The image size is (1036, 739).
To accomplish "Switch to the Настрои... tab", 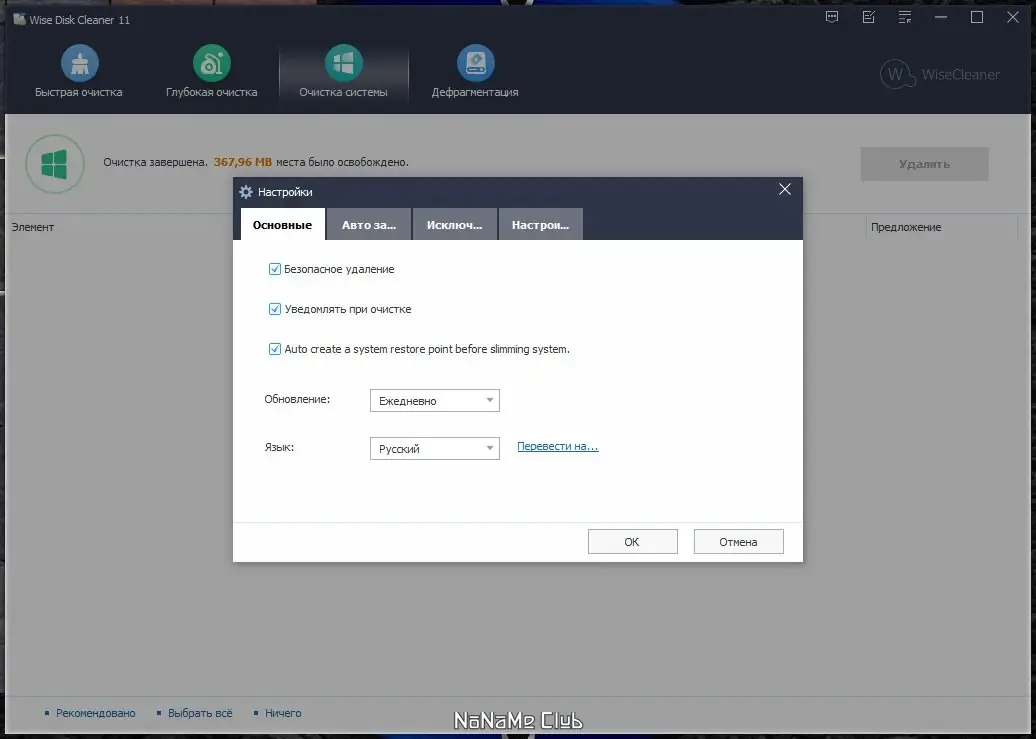I will [540, 225].
